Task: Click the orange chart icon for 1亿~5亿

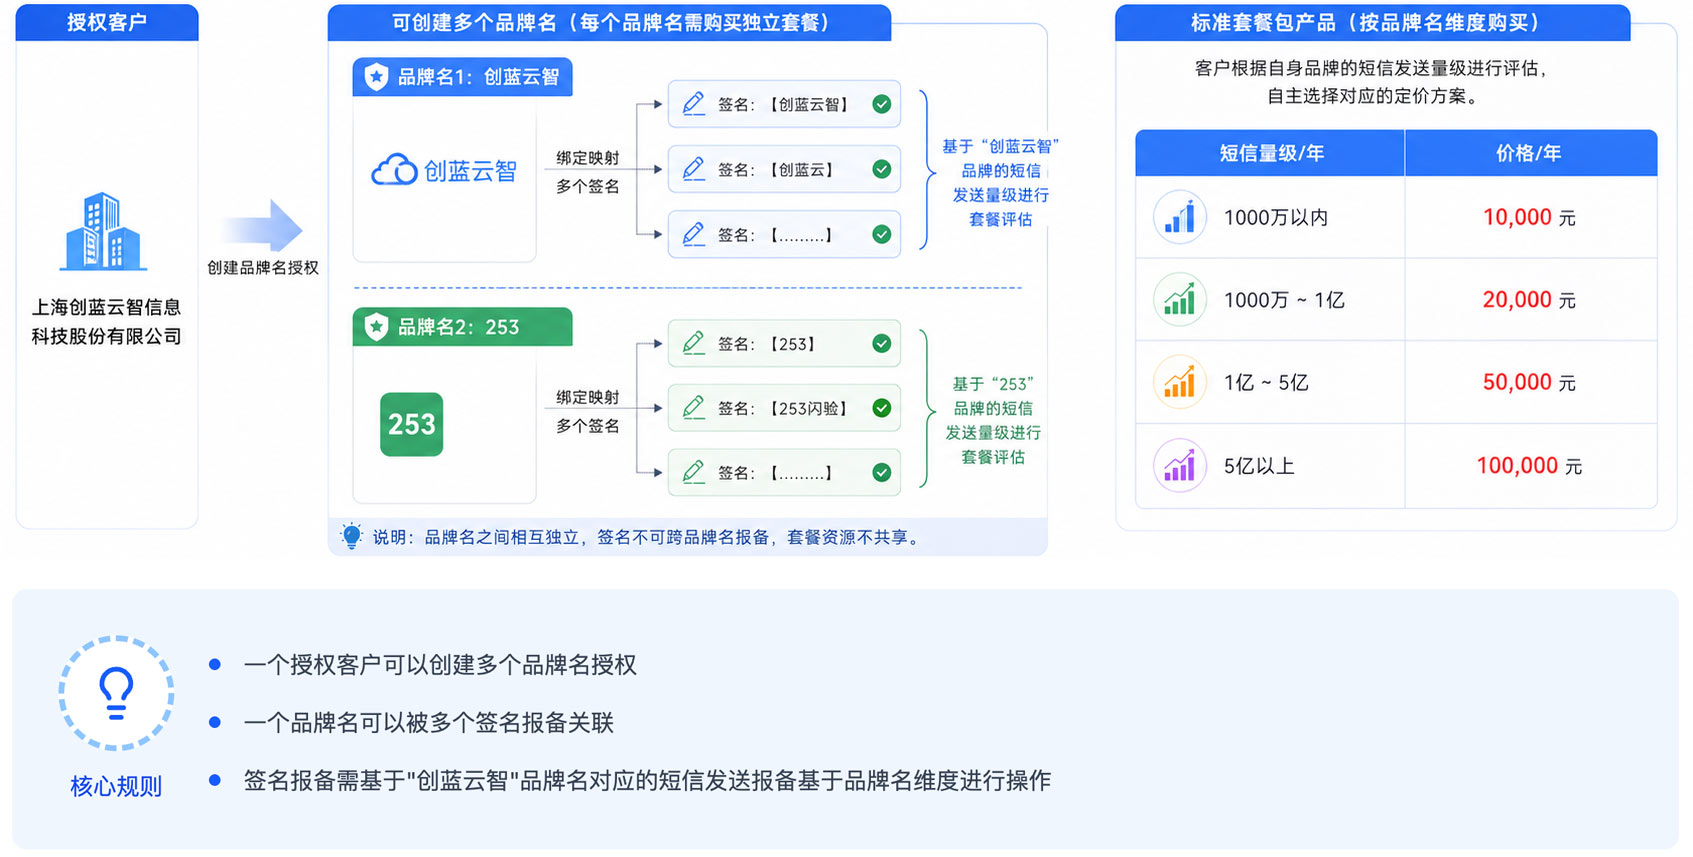Action: 1180,383
